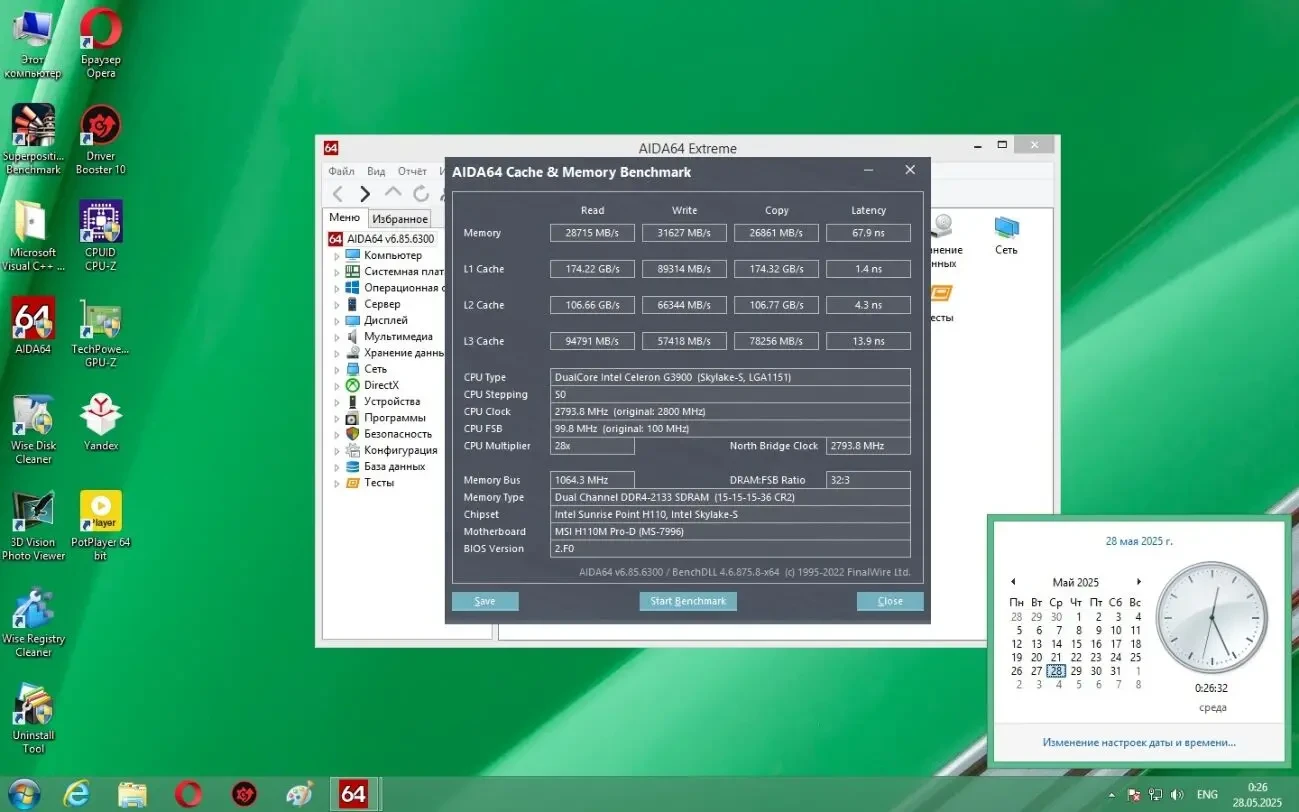Open the date and time settings link
This screenshot has width=1299, height=812.
pos(1140,742)
